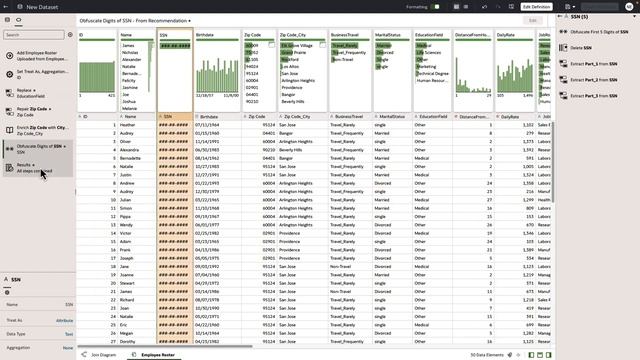Viewport: 640px width, 360px height.
Task: Select Married bar in MaritalStatus tile
Action: pyautogui.click(x=383, y=46)
